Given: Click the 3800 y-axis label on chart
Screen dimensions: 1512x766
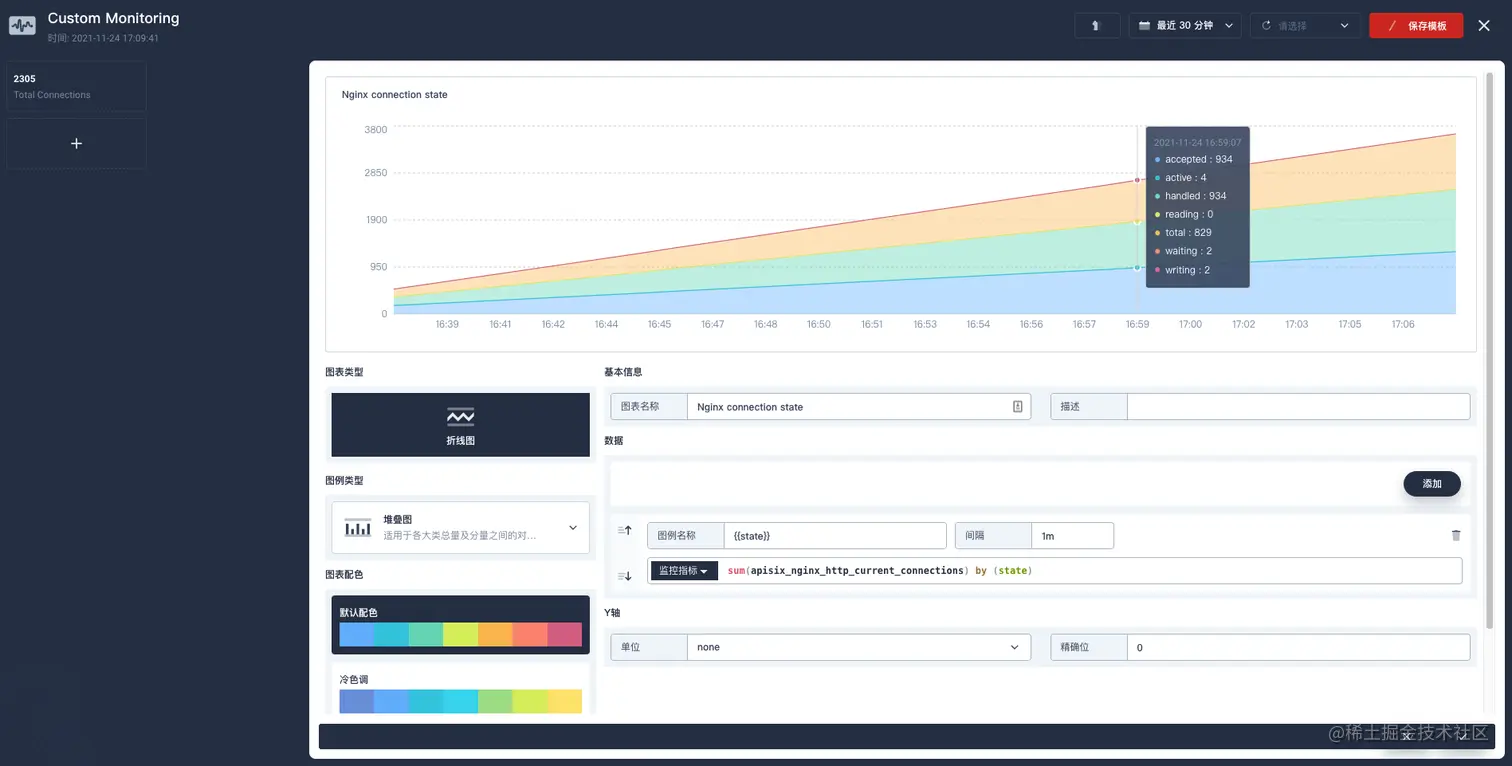Looking at the screenshot, I should click(376, 130).
